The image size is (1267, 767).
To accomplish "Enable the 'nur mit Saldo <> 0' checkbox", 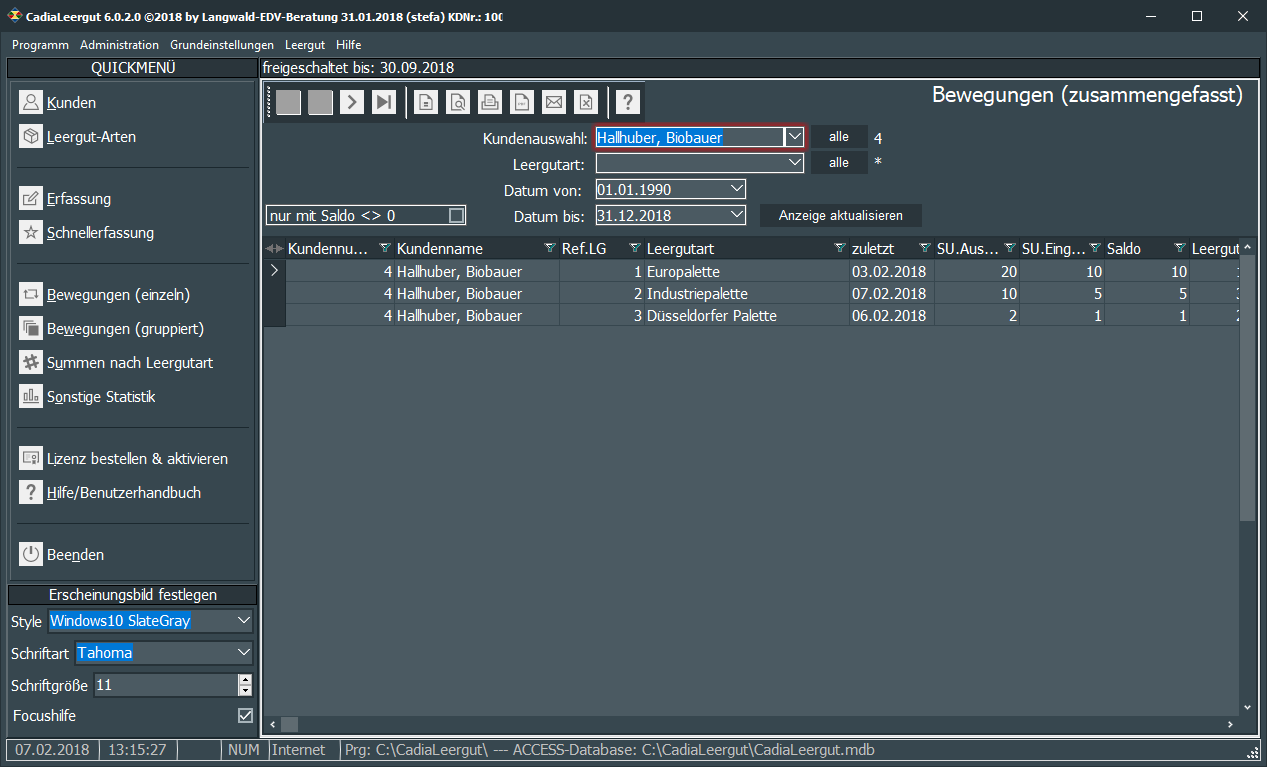I will 456,215.
